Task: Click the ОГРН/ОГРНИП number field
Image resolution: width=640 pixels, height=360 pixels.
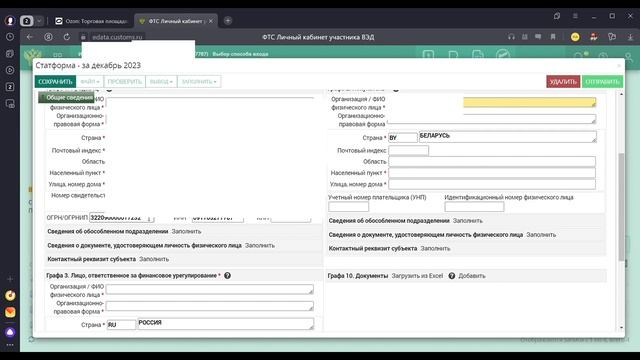Action: [x=122, y=218]
